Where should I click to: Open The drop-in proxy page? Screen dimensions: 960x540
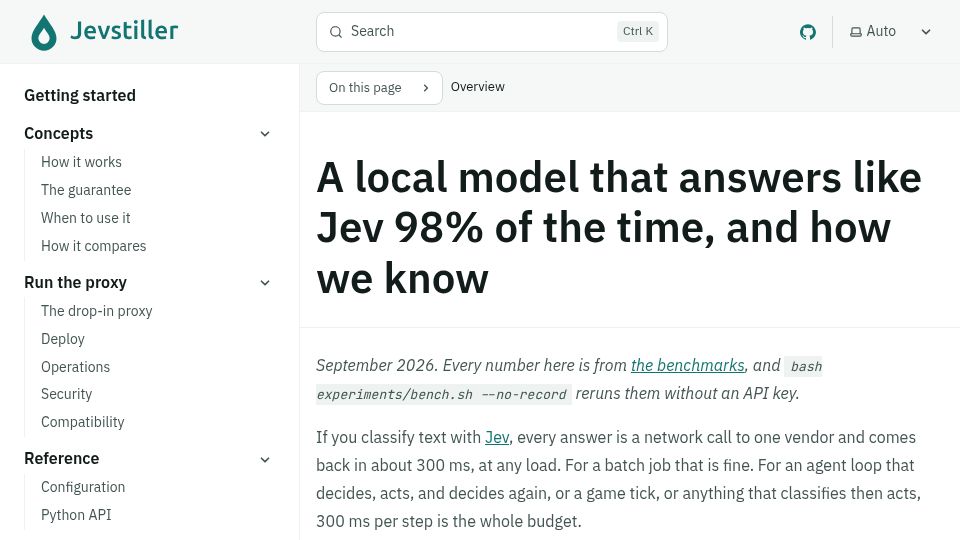pos(97,311)
